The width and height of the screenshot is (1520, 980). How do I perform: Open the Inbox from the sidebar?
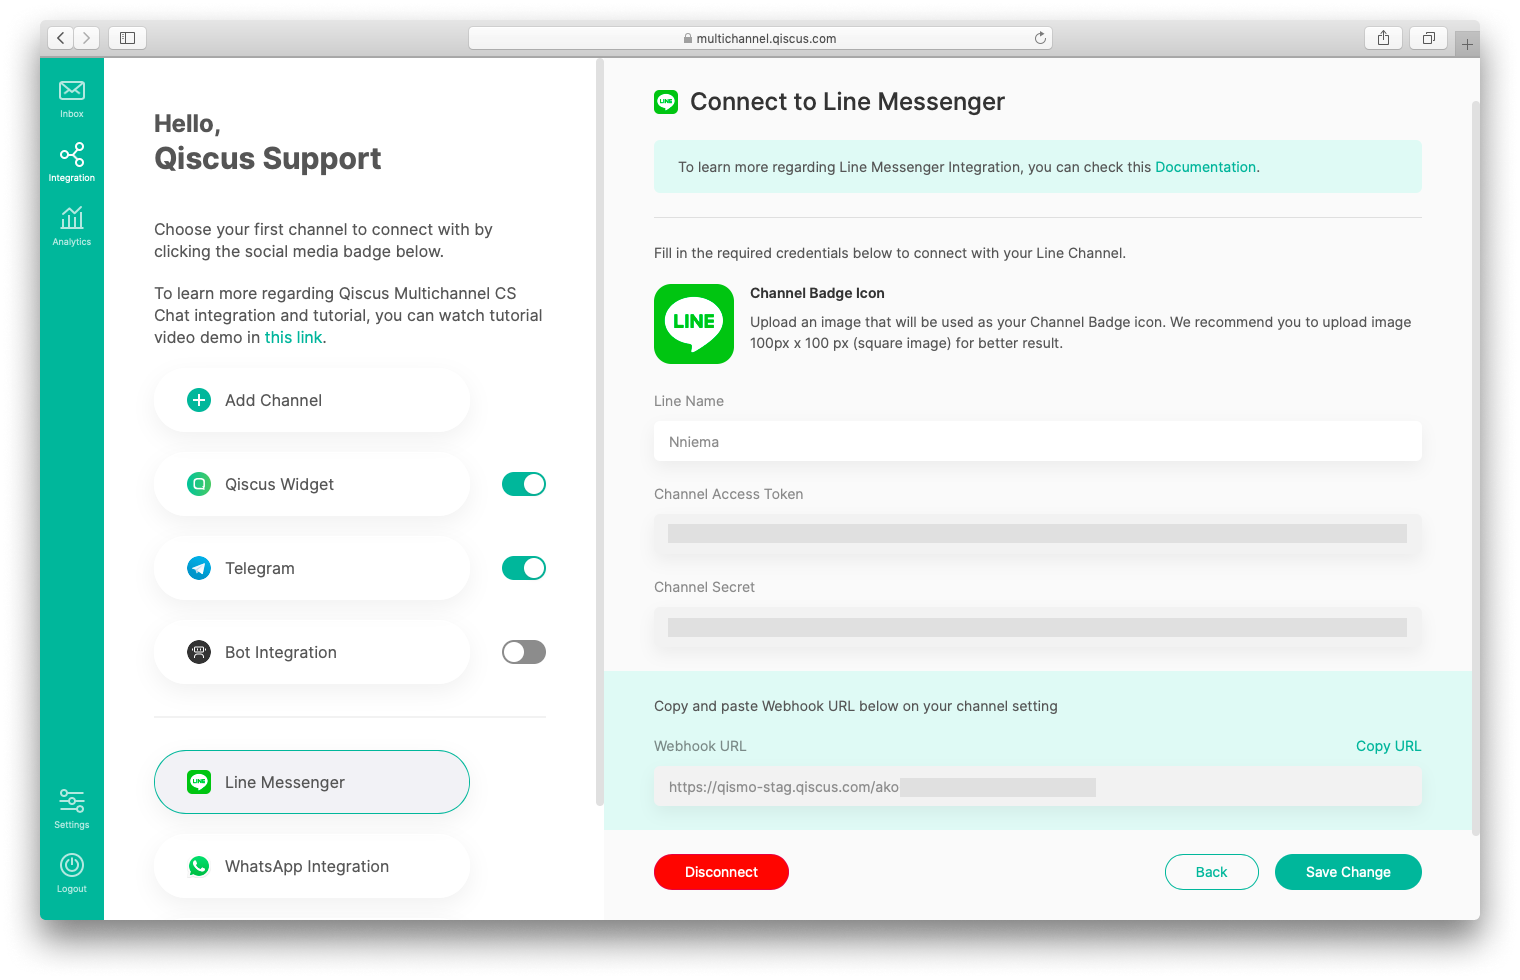tap(72, 98)
